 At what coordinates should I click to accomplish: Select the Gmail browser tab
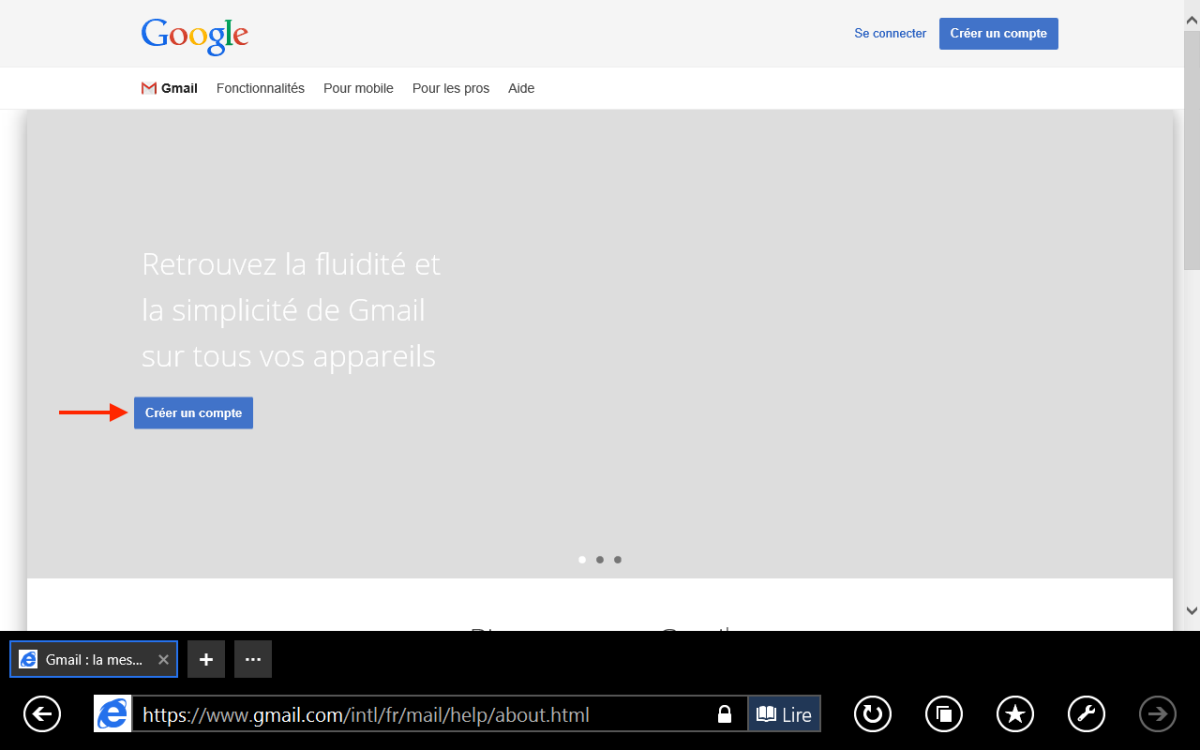point(94,659)
